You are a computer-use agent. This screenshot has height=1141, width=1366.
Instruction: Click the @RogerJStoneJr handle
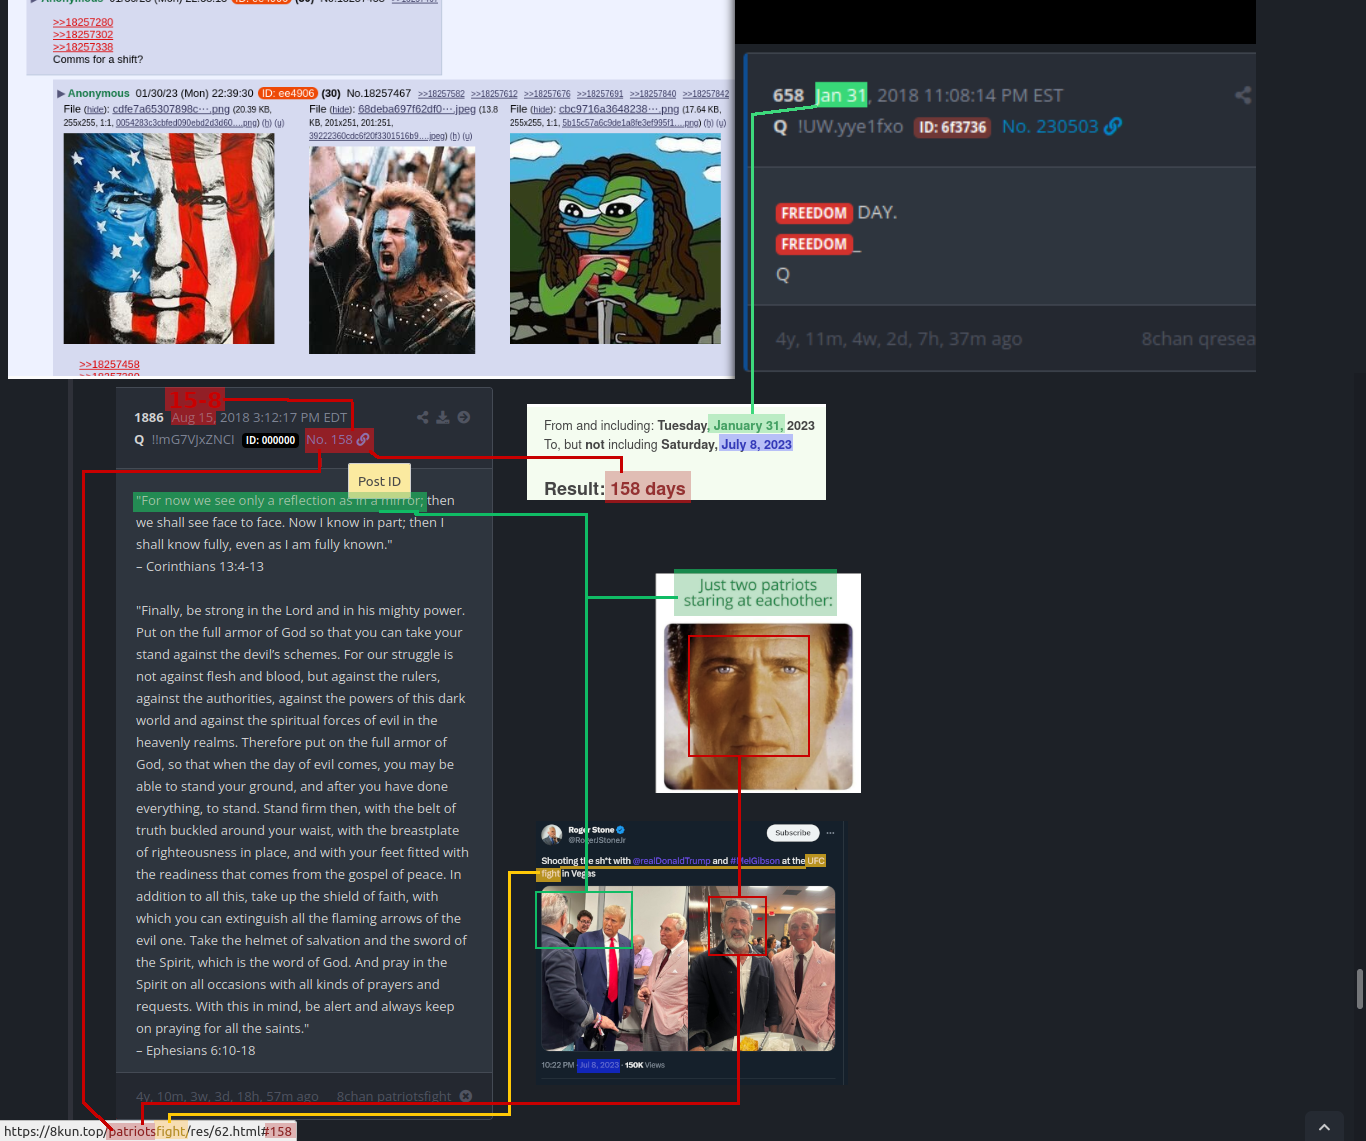click(x=597, y=840)
